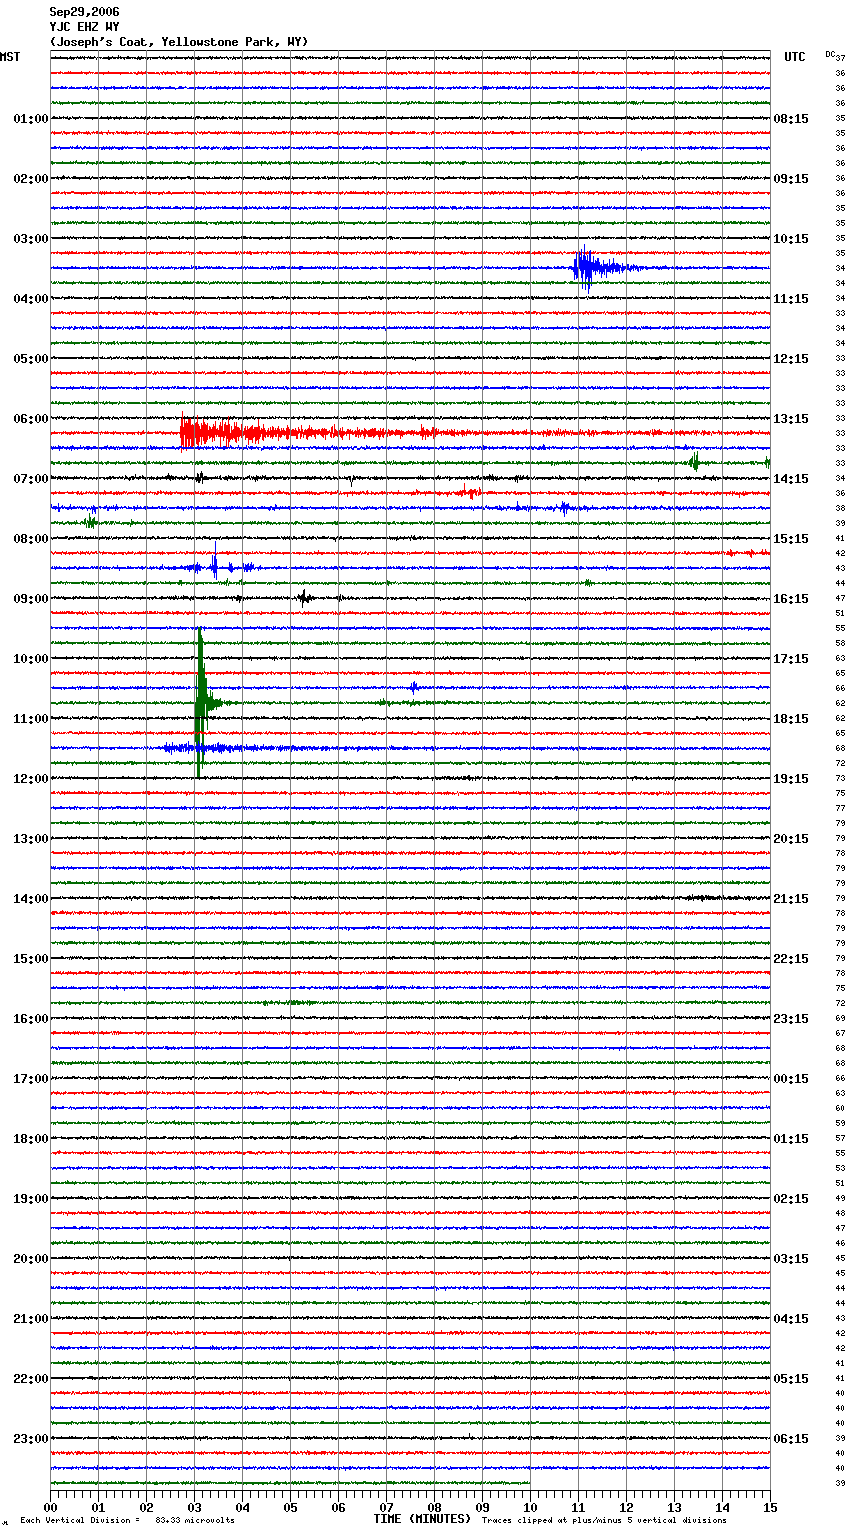The height and width of the screenshot is (1534, 850).
Task: Select the 12:00 MST row label
Action: click(x=31, y=779)
